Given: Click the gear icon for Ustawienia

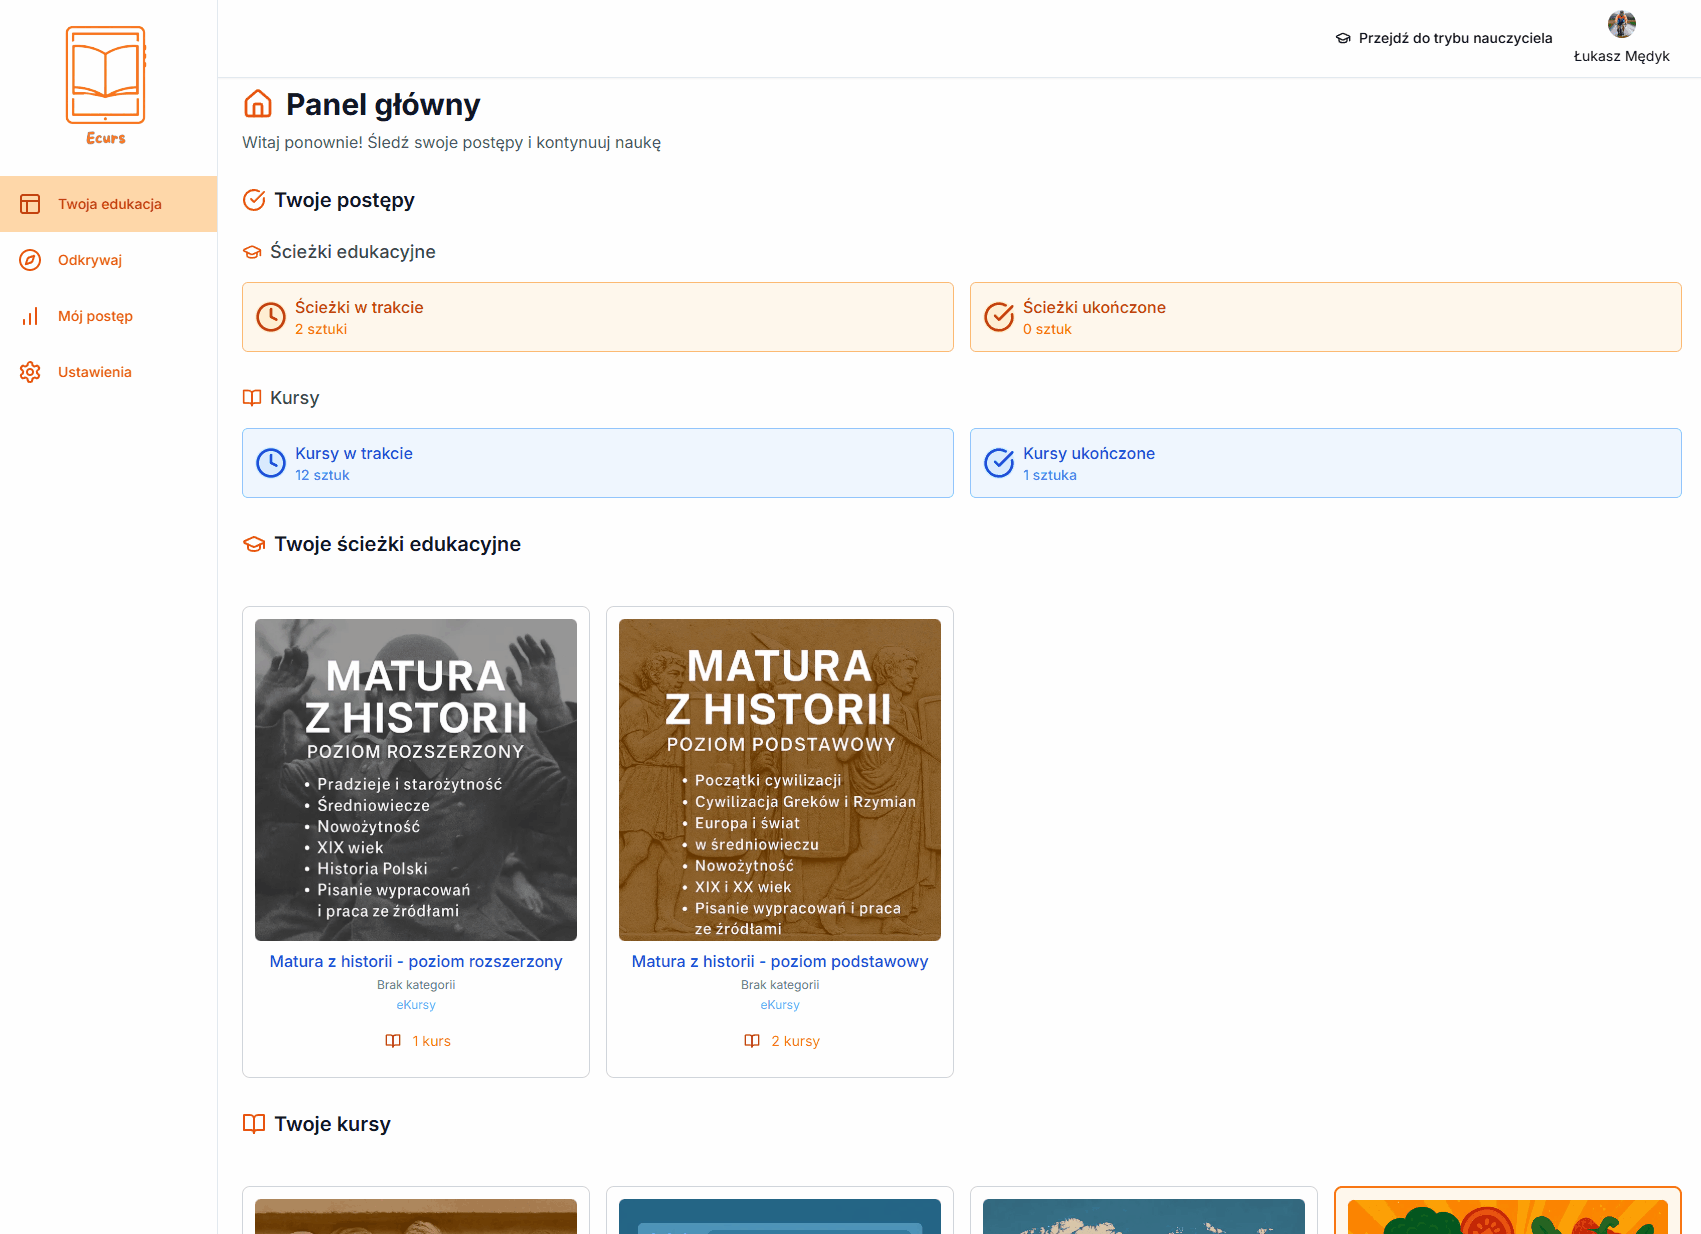Looking at the screenshot, I should pyautogui.click(x=30, y=372).
